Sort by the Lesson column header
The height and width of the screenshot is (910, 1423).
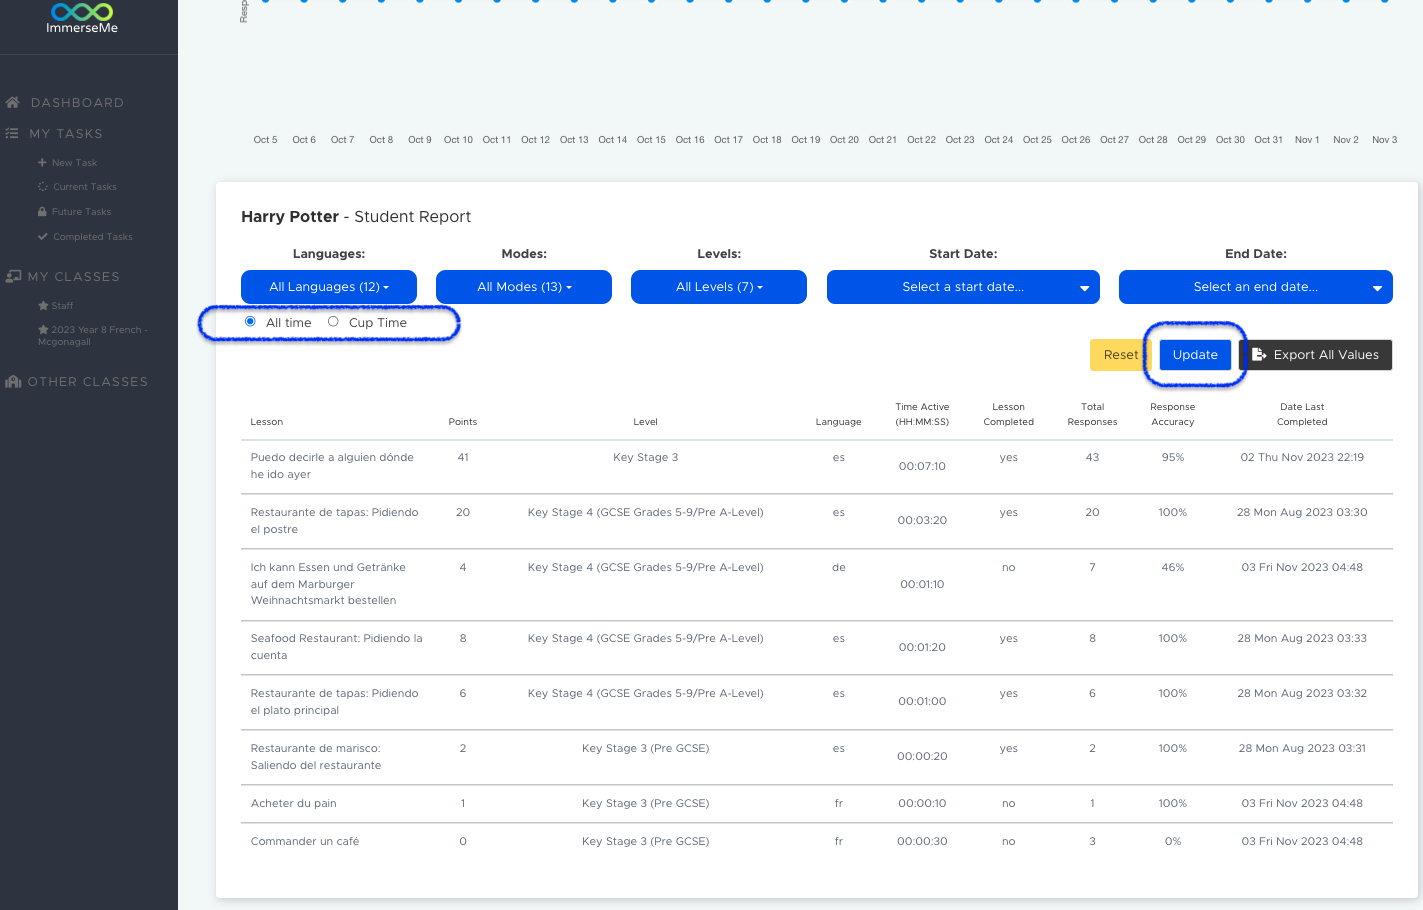tap(267, 422)
